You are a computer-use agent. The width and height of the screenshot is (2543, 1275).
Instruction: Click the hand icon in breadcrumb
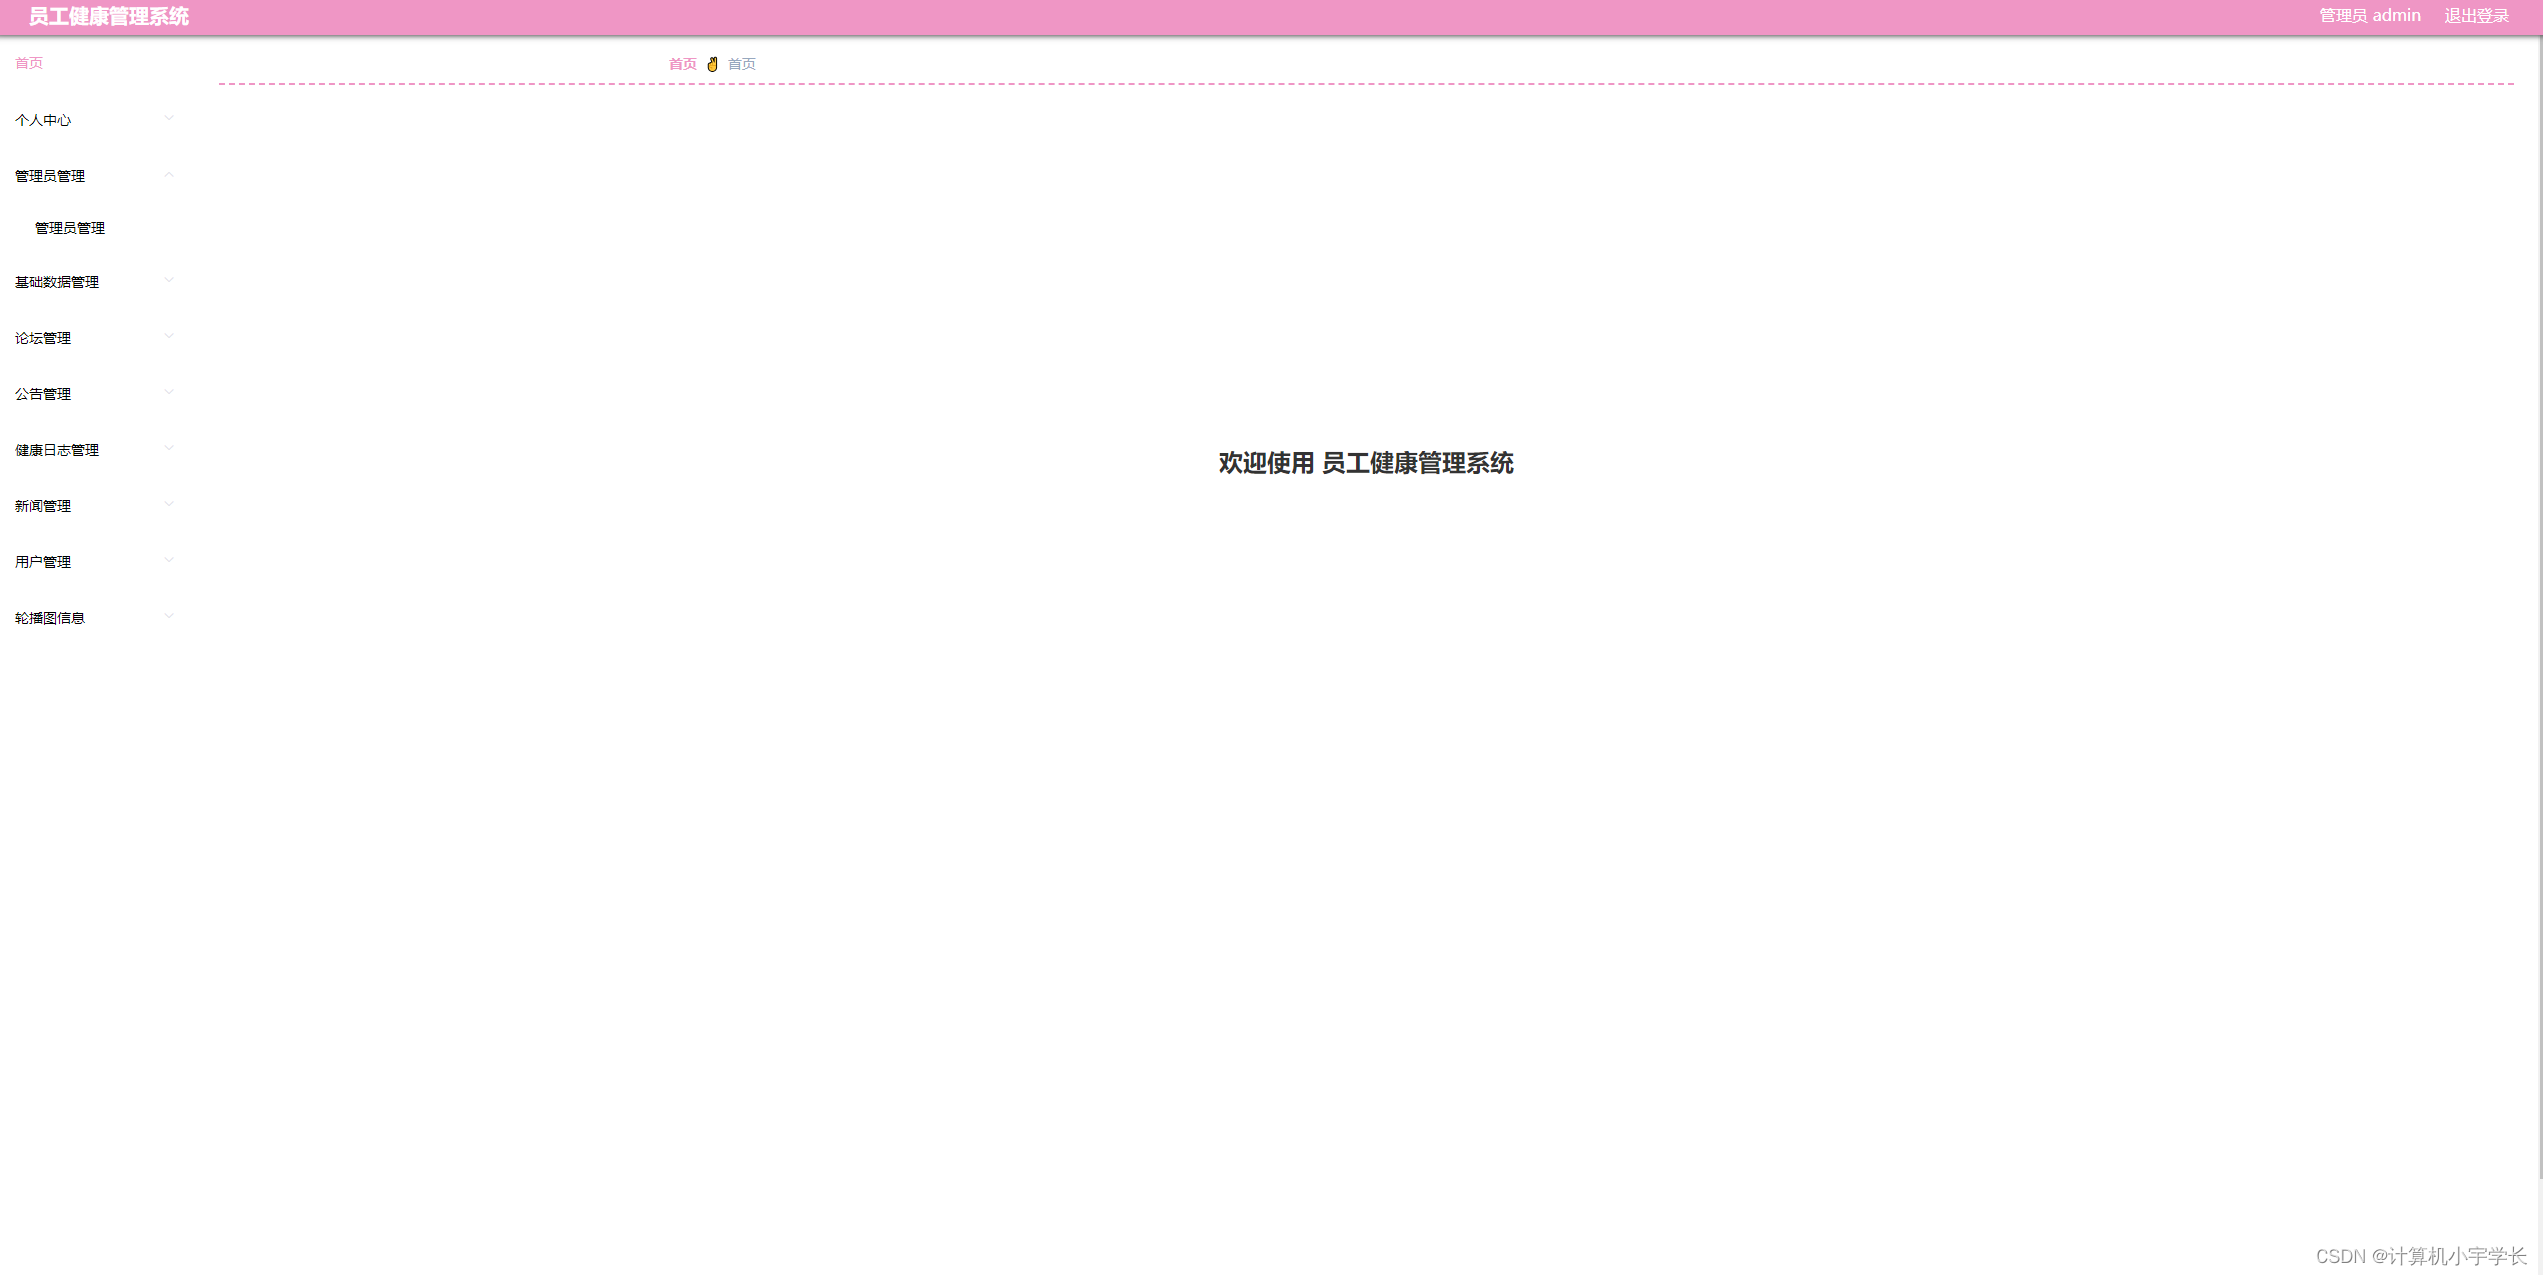(x=712, y=64)
